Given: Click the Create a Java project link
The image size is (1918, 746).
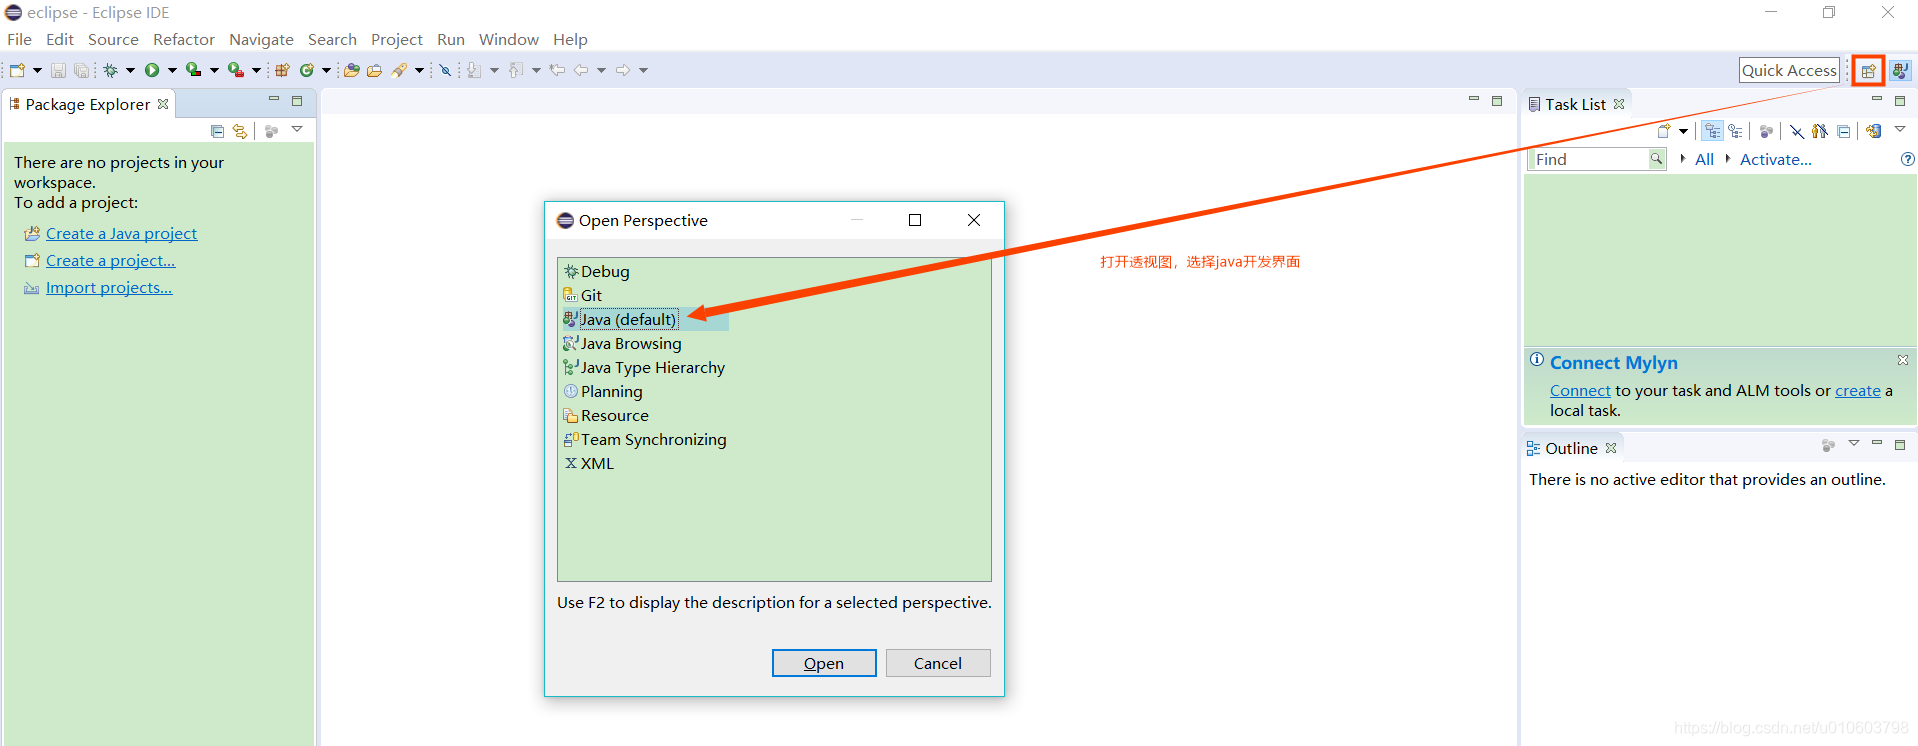Looking at the screenshot, I should pos(121,233).
